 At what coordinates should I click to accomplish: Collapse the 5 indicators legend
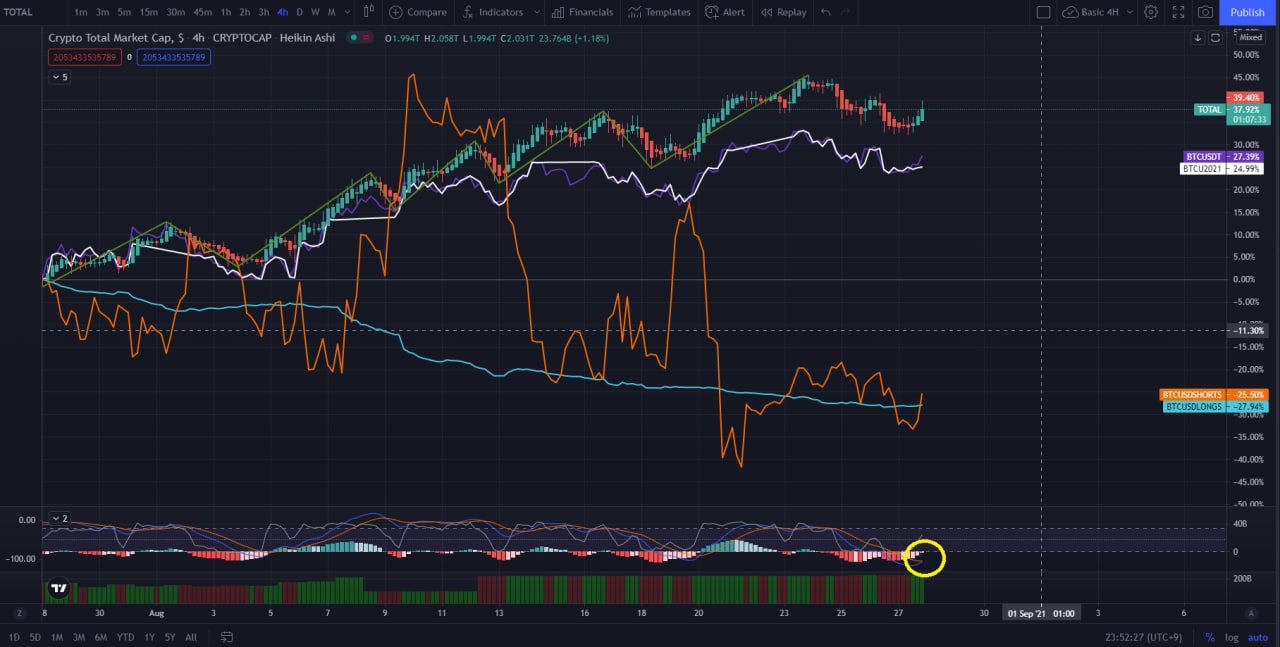60,76
